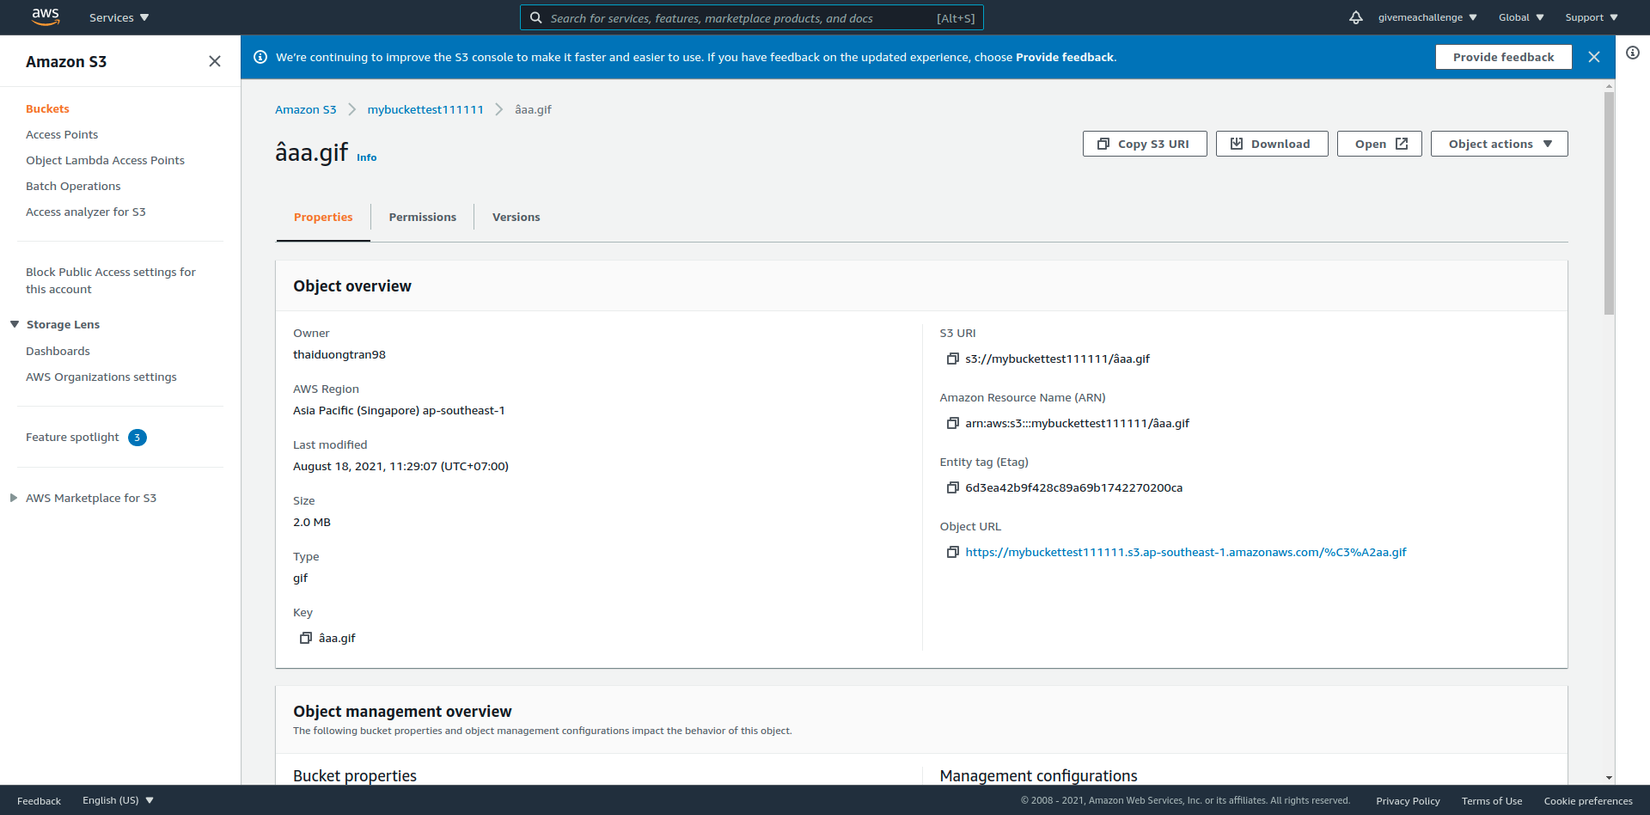
Task: Open Batch Operations in the sidebar
Action: click(x=73, y=186)
